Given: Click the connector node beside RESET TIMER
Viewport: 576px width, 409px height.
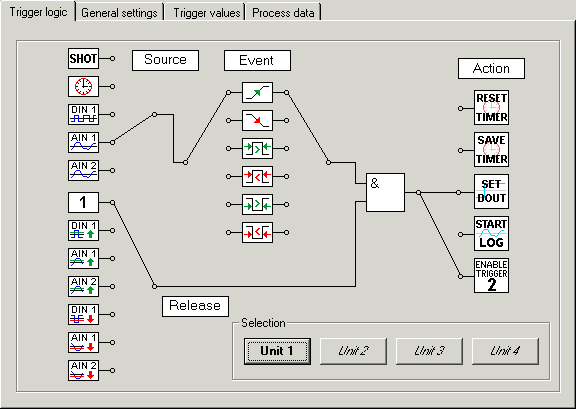Looking at the screenshot, I should point(460,108).
